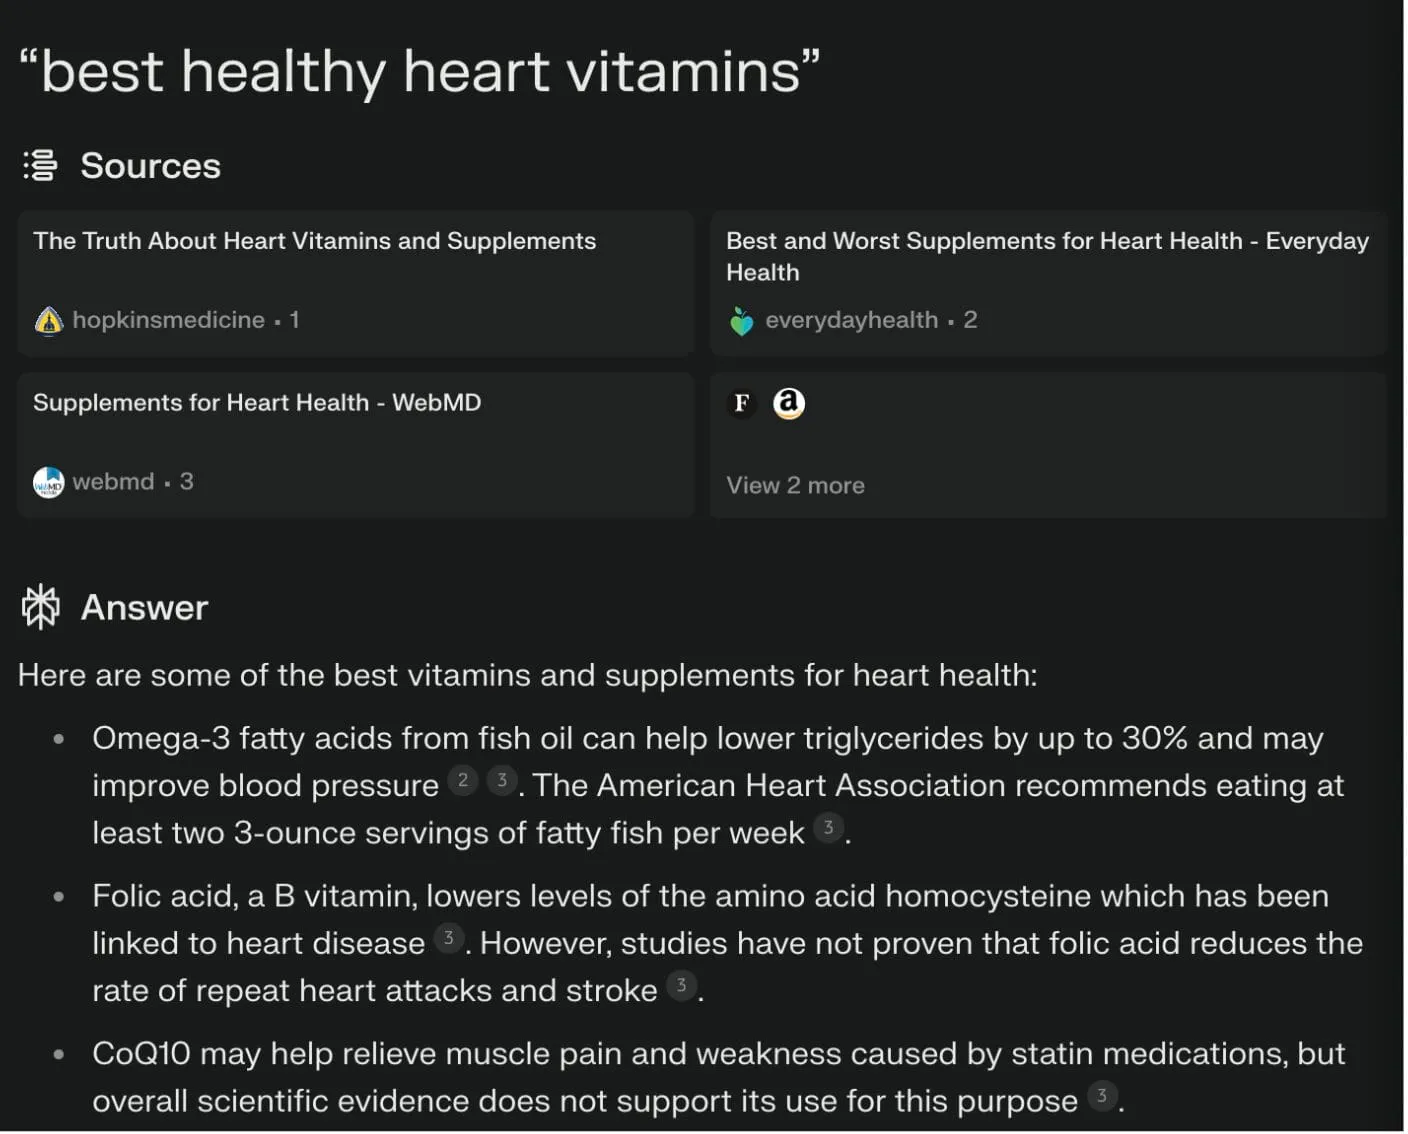
Task: Open citation 3 after 'heart attacks and stroke'
Action: [x=682, y=985]
